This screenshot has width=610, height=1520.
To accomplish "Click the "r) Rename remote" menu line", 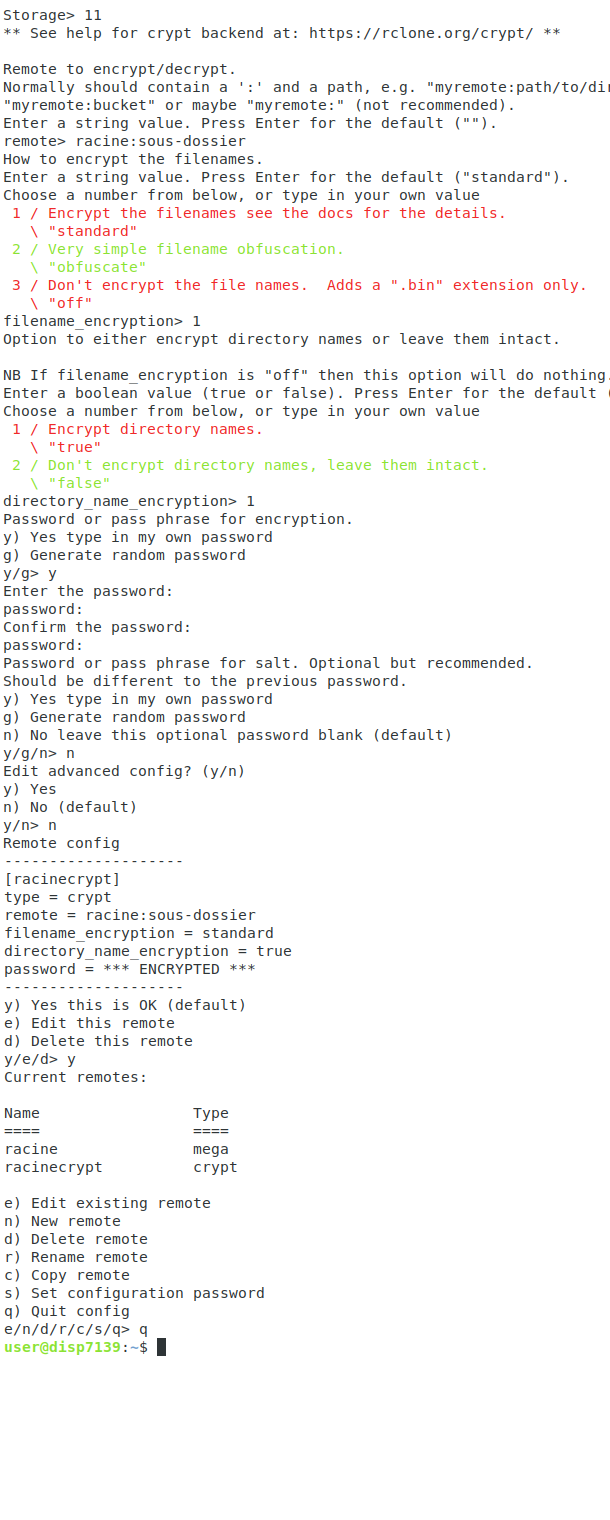I will coord(76,1257).
